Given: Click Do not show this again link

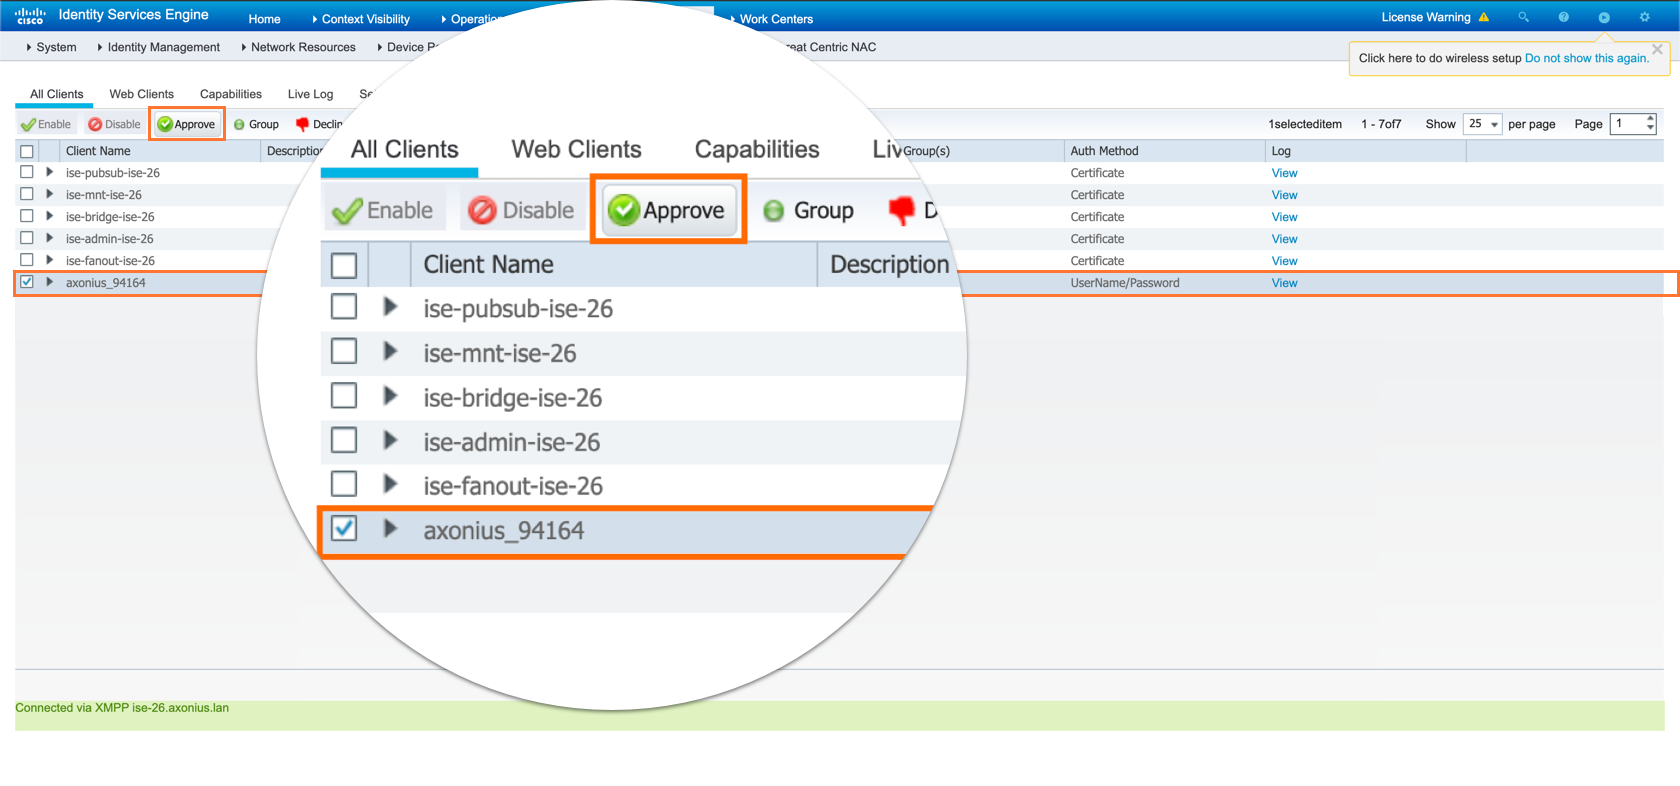Looking at the screenshot, I should (x=1587, y=58).
